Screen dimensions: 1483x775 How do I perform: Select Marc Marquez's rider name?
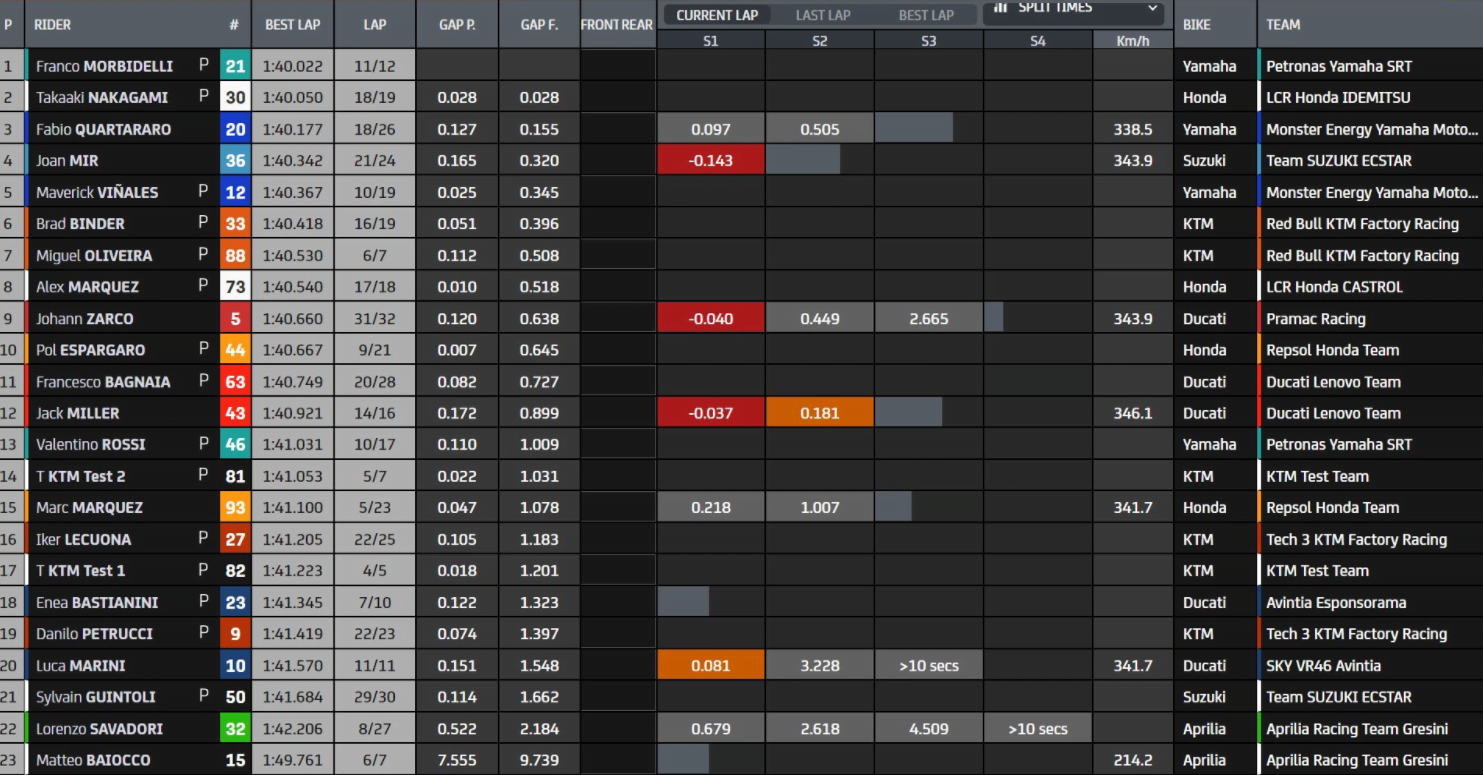89,507
